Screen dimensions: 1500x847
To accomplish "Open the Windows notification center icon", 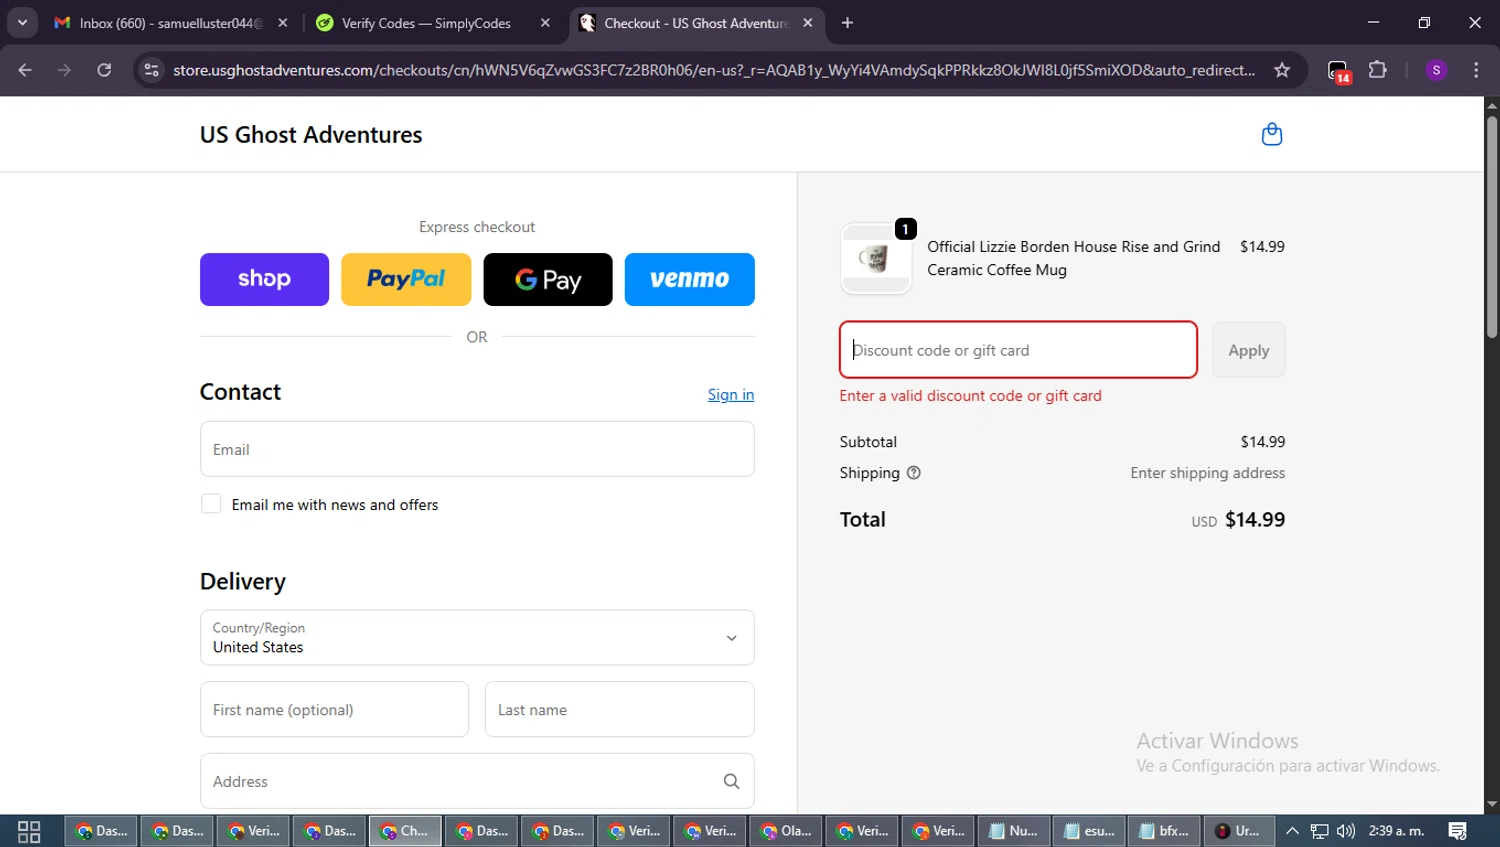I will pyautogui.click(x=1457, y=831).
